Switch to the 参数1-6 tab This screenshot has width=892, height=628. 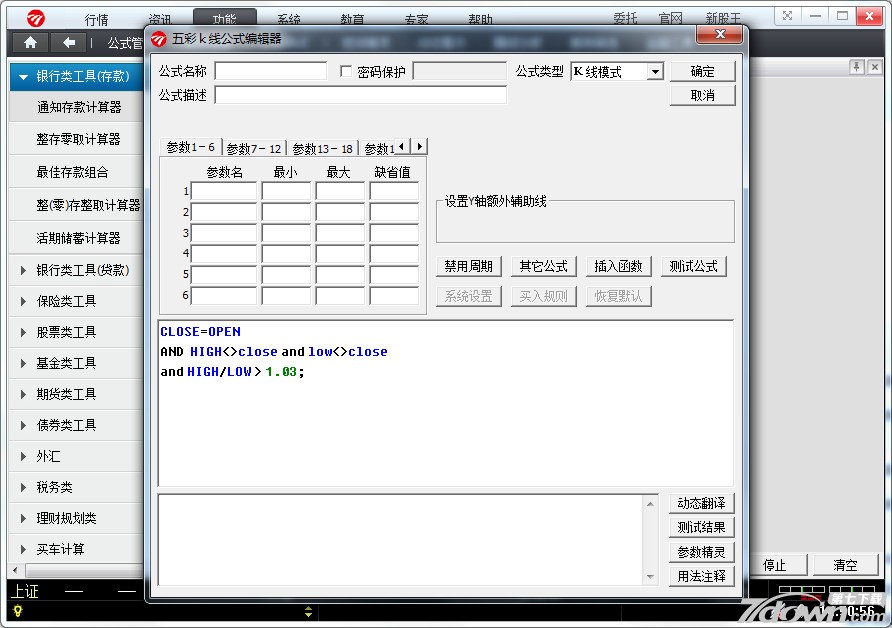point(191,147)
